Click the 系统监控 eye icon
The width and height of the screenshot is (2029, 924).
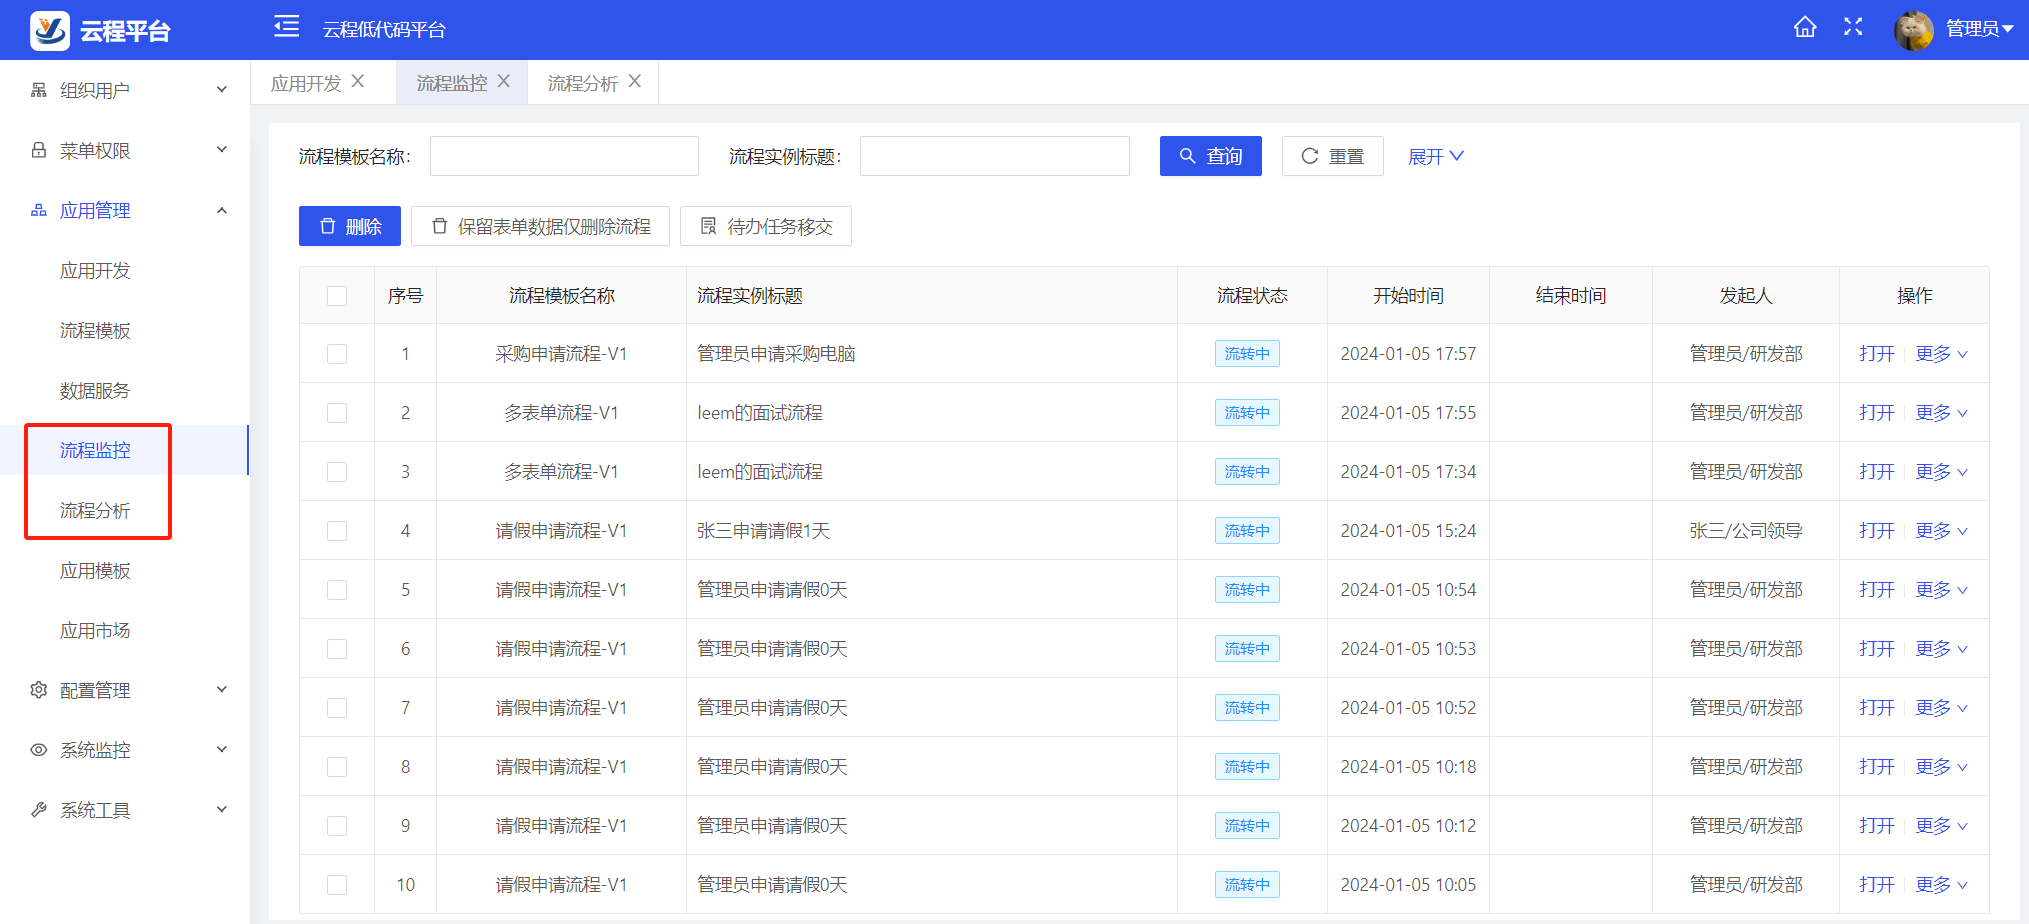tap(39, 750)
